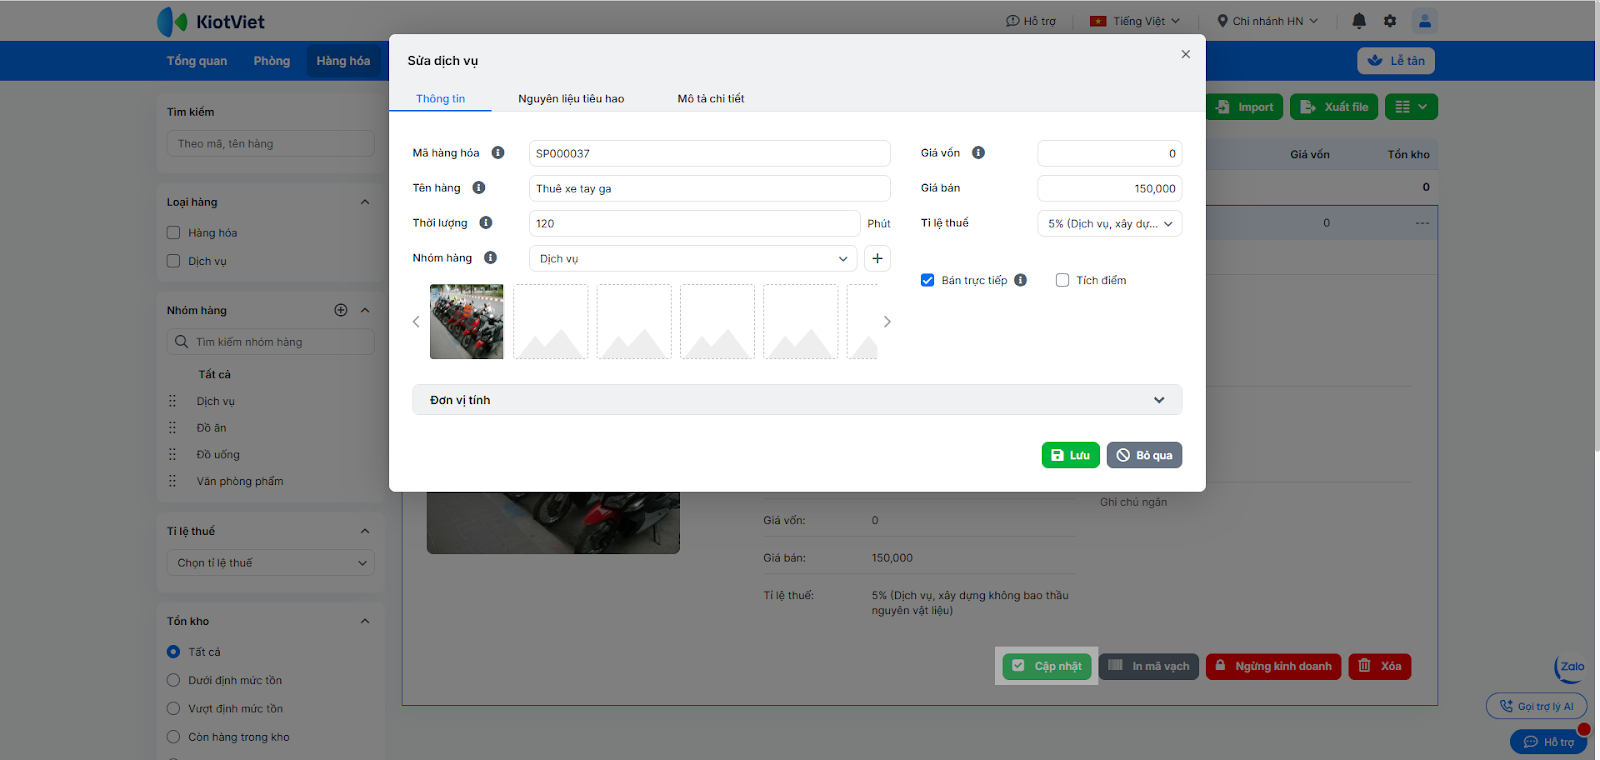Switch to Nguyên liệu tiêu hao tab

pos(571,99)
